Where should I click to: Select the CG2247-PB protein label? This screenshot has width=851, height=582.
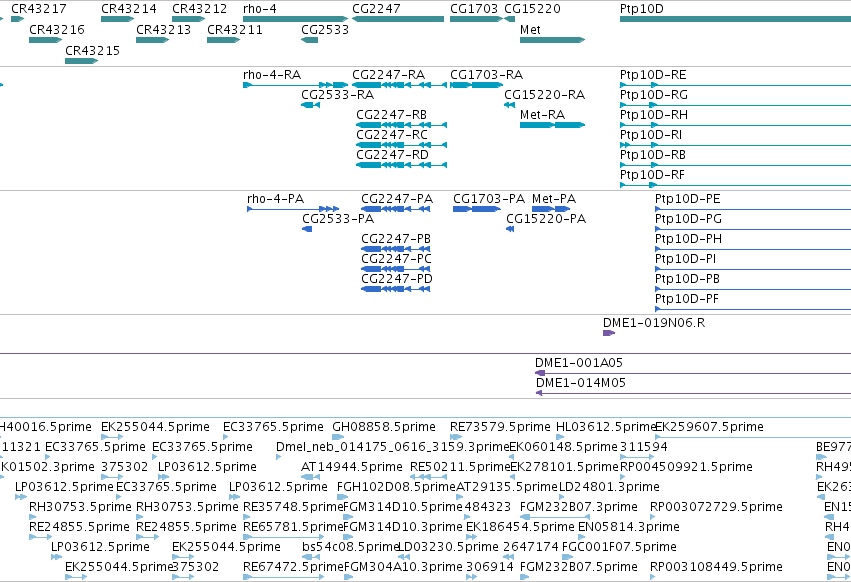(x=396, y=239)
